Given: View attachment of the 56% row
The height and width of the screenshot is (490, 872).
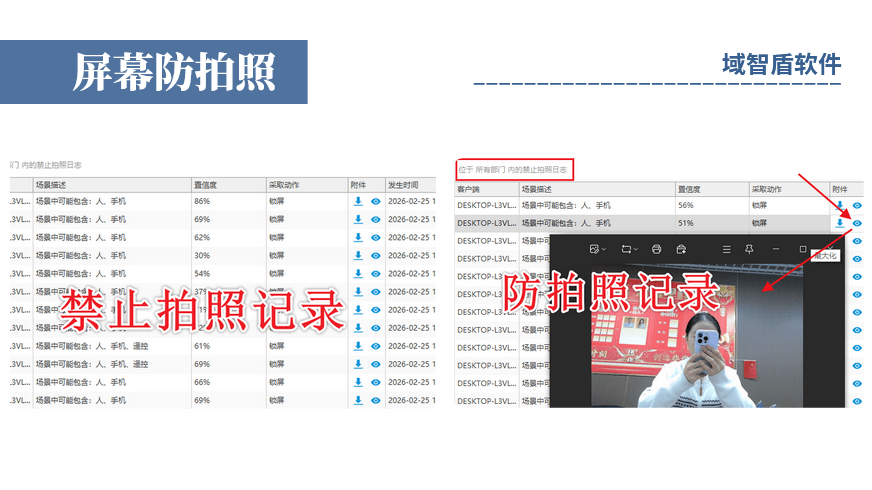Looking at the screenshot, I should coord(857,205).
